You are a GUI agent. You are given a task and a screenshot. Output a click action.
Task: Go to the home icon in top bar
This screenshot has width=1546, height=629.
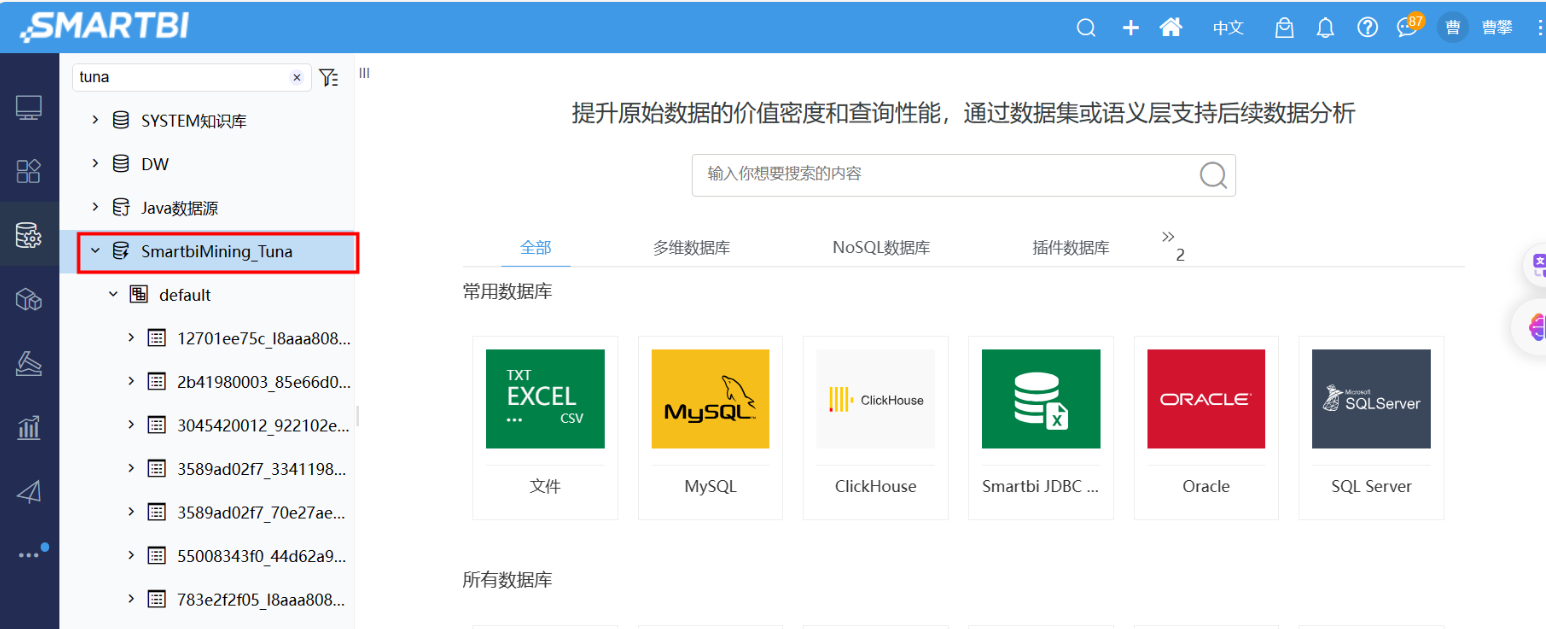(1171, 27)
